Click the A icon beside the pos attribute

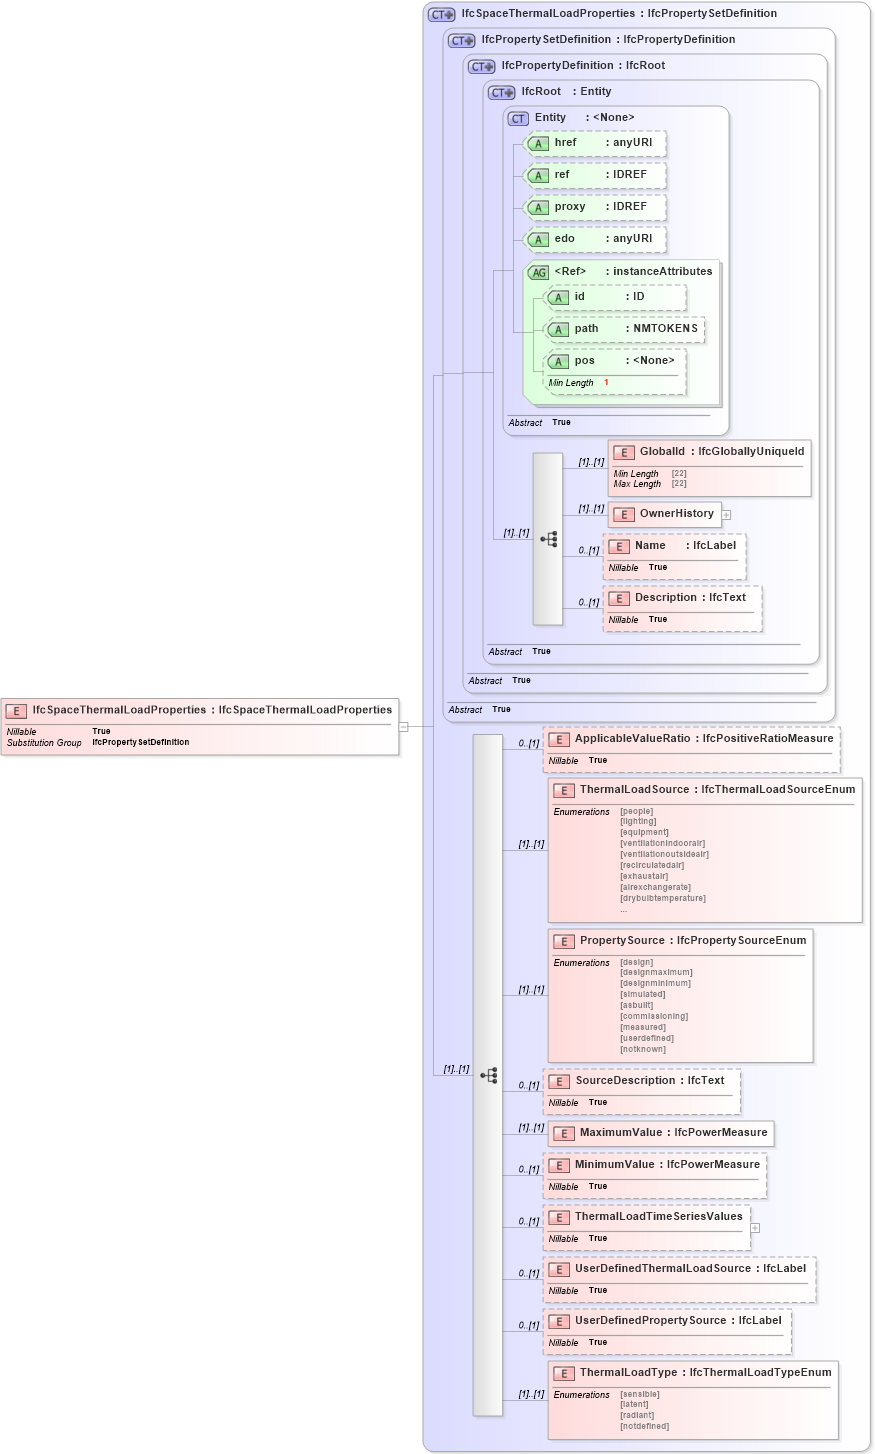[559, 361]
